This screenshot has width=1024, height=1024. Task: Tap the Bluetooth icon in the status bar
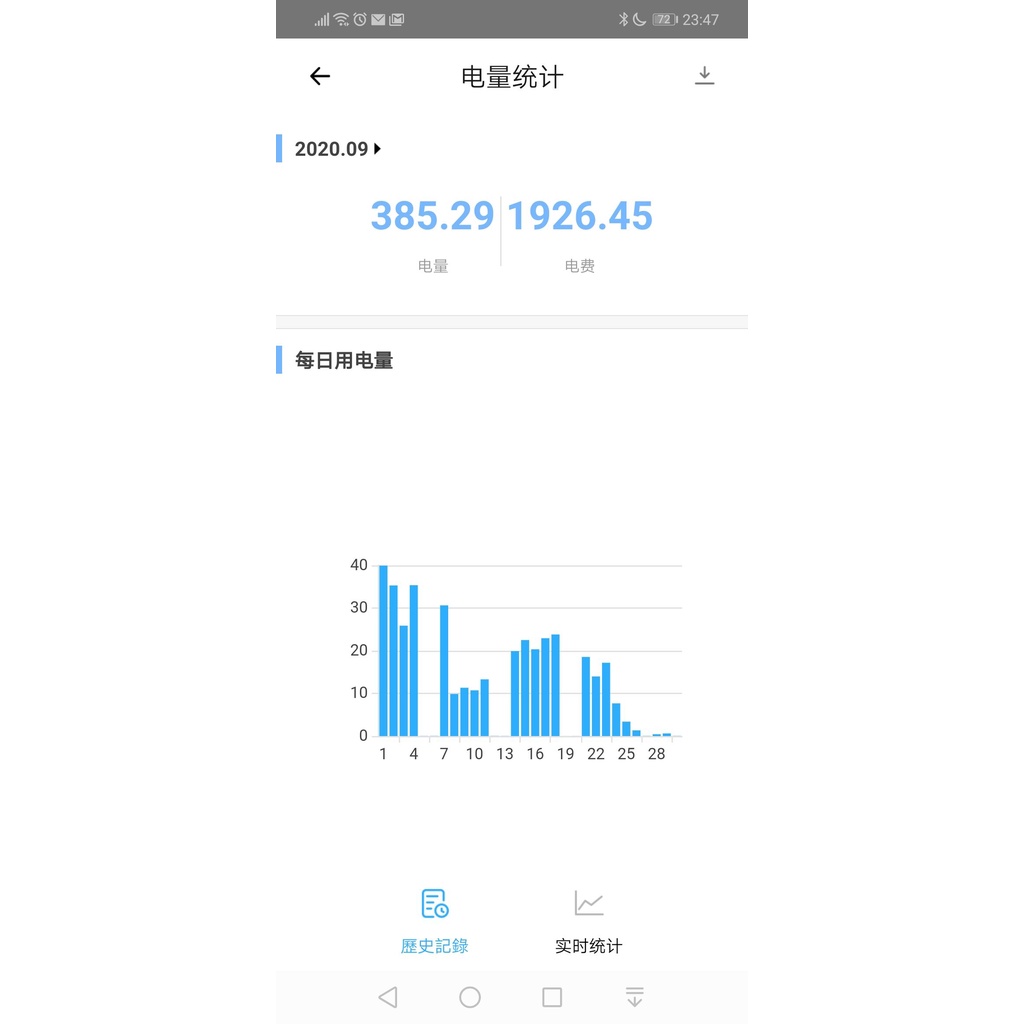(623, 19)
